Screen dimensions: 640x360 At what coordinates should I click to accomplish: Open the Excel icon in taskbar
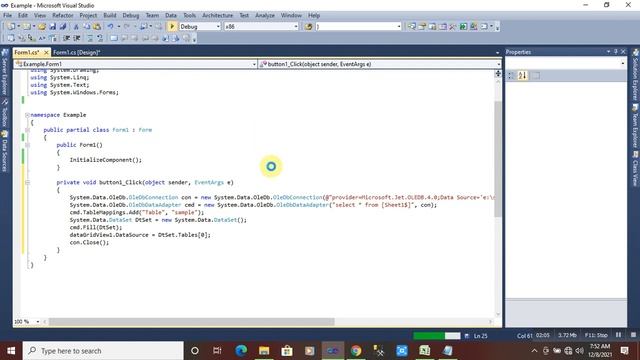pyautogui.click(x=424, y=351)
